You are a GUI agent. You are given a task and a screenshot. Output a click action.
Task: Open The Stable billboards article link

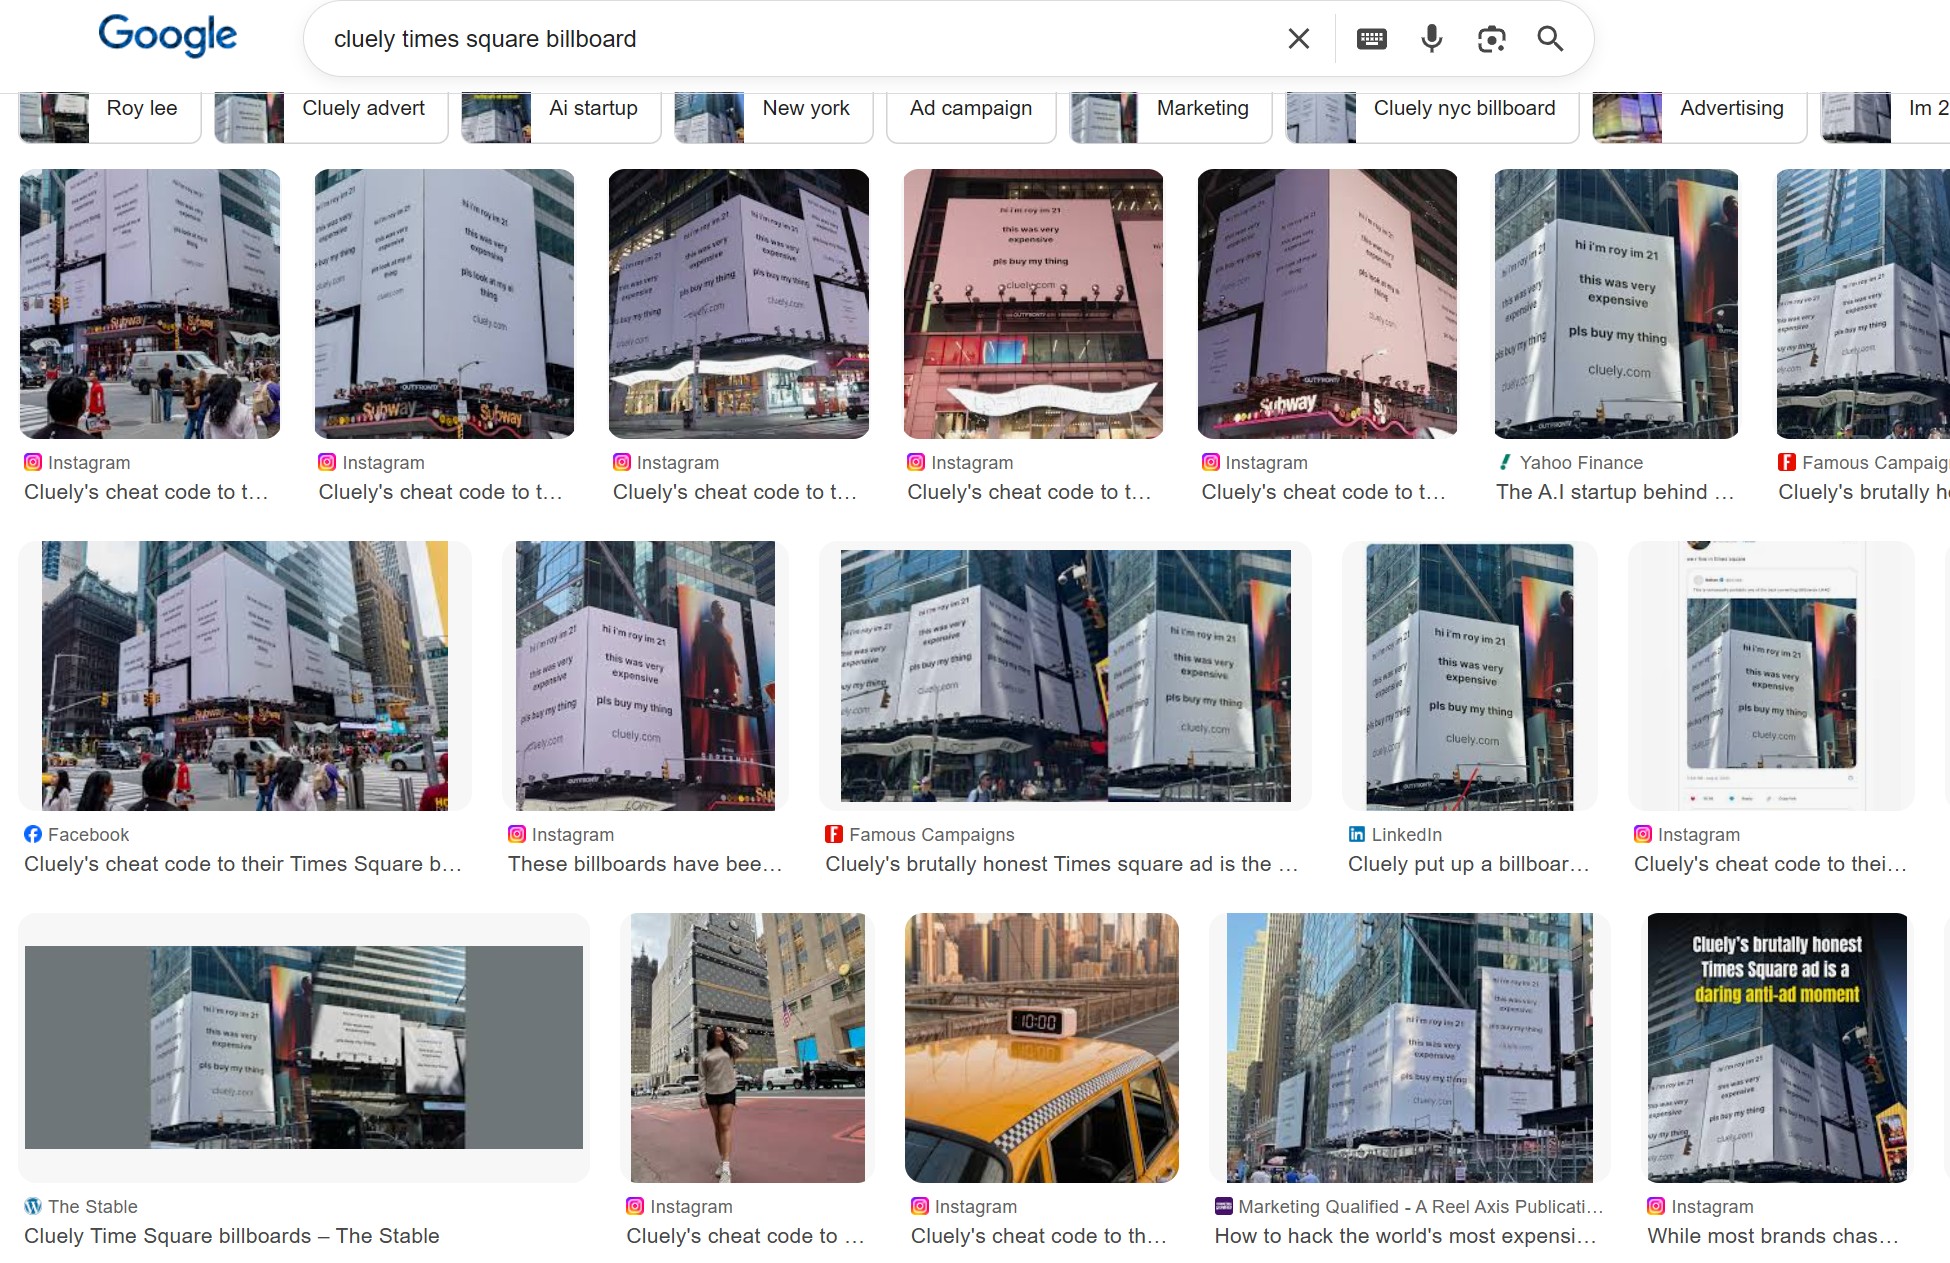pyautogui.click(x=231, y=1236)
